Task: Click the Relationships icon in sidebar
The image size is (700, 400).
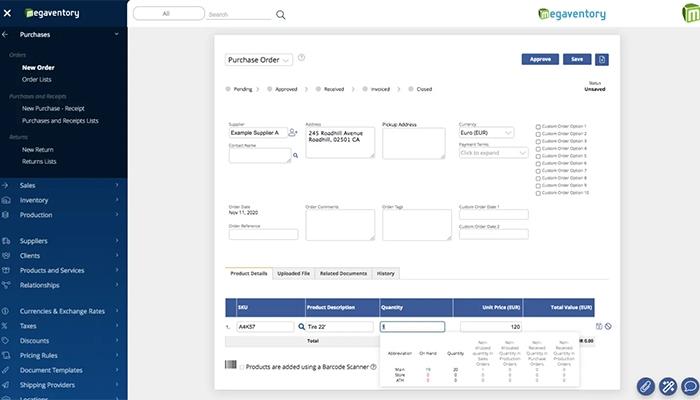Action: click(6, 285)
